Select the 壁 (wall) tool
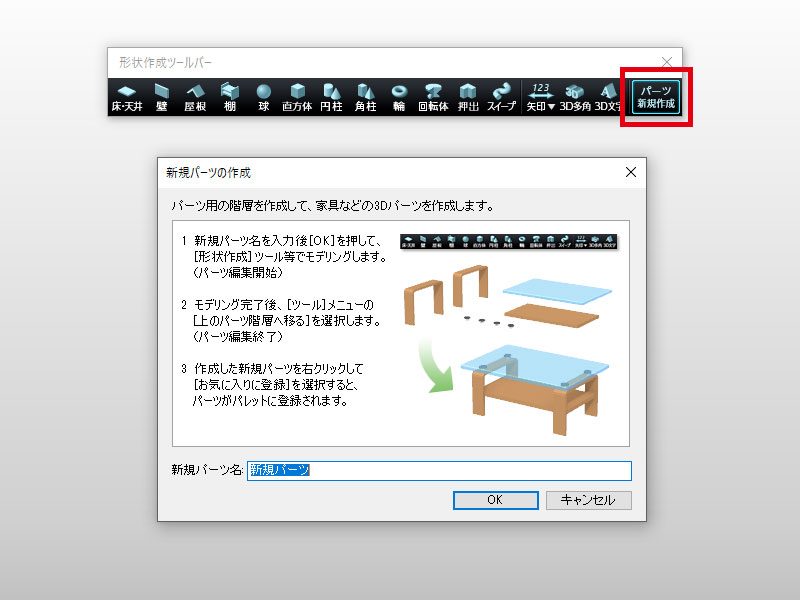This screenshot has width=800, height=600. click(x=161, y=97)
